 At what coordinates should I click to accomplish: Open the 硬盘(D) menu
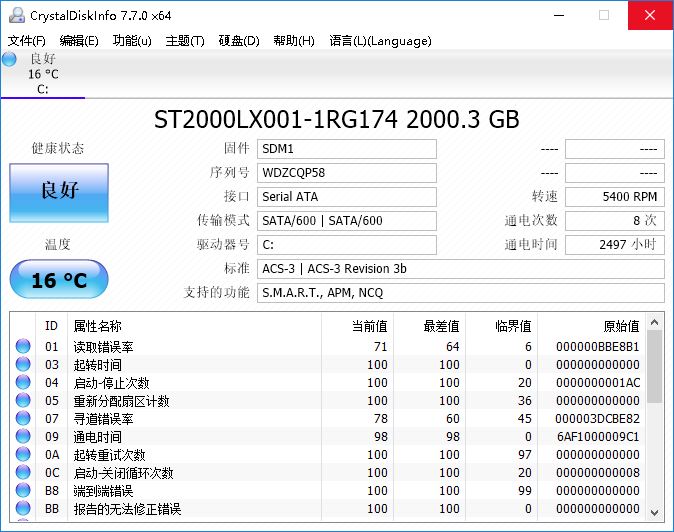[239, 41]
